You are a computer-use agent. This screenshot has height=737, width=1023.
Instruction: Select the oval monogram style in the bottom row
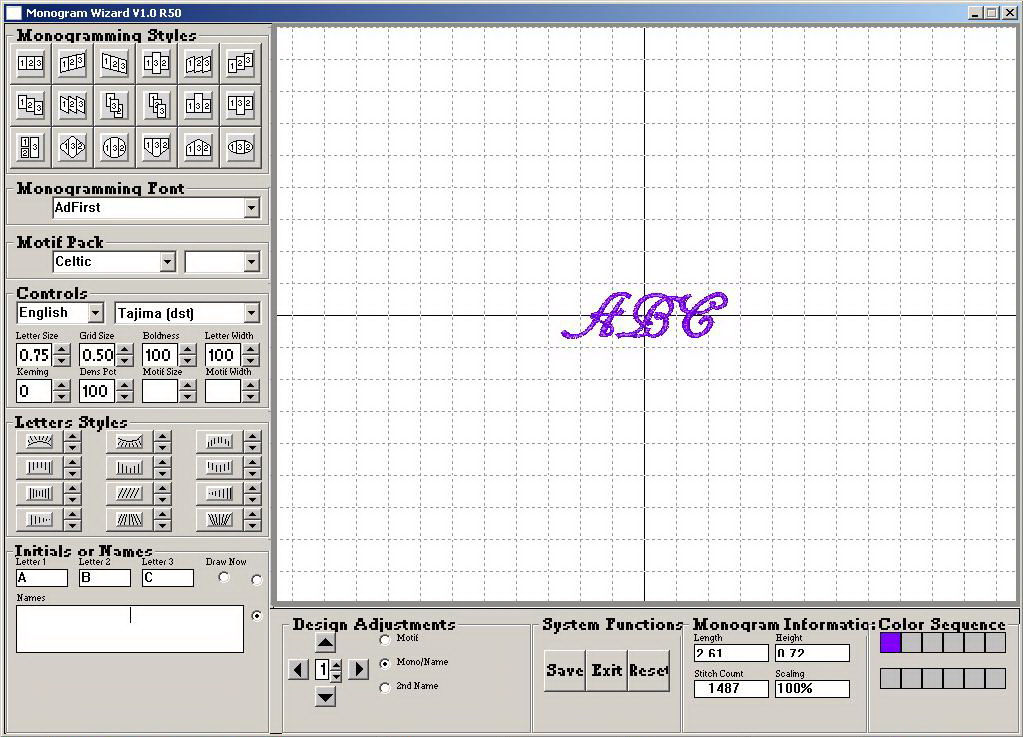(240, 148)
